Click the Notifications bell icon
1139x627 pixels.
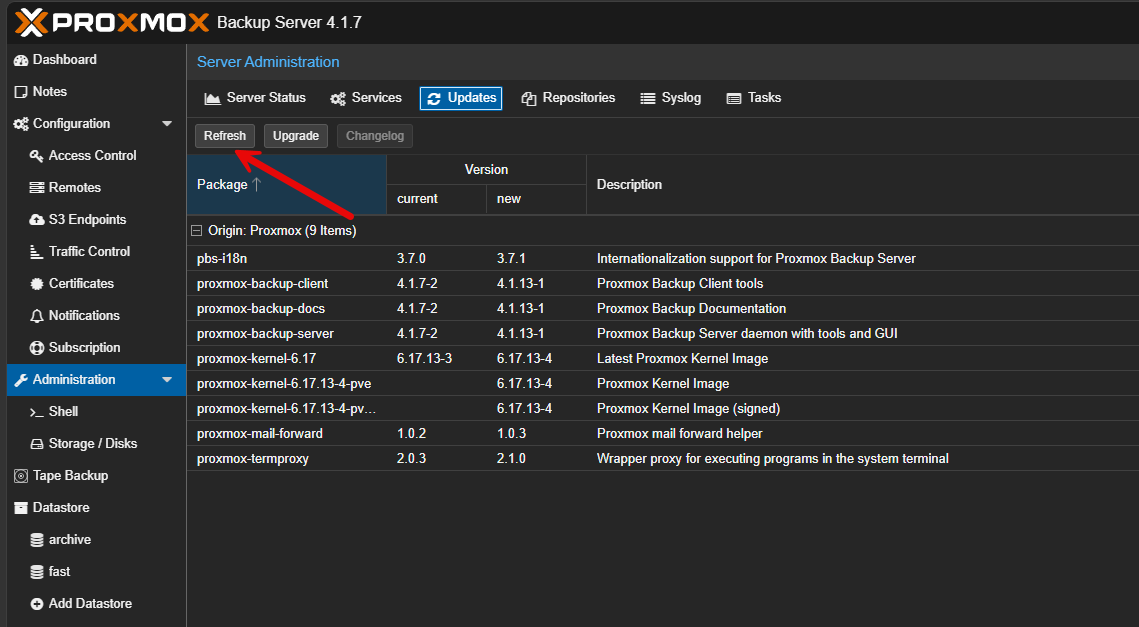click(x=36, y=316)
